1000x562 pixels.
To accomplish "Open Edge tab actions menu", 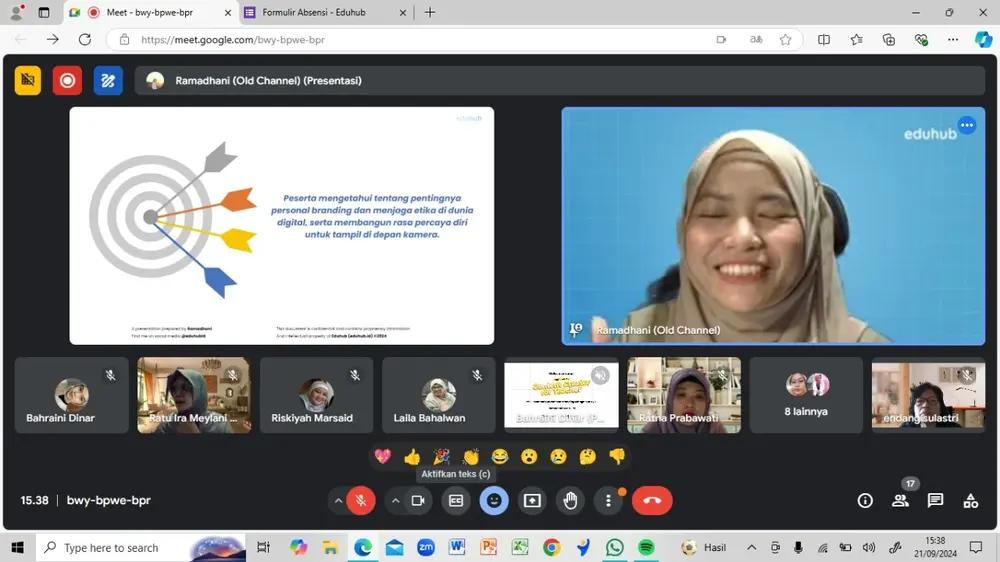I will 44,12.
